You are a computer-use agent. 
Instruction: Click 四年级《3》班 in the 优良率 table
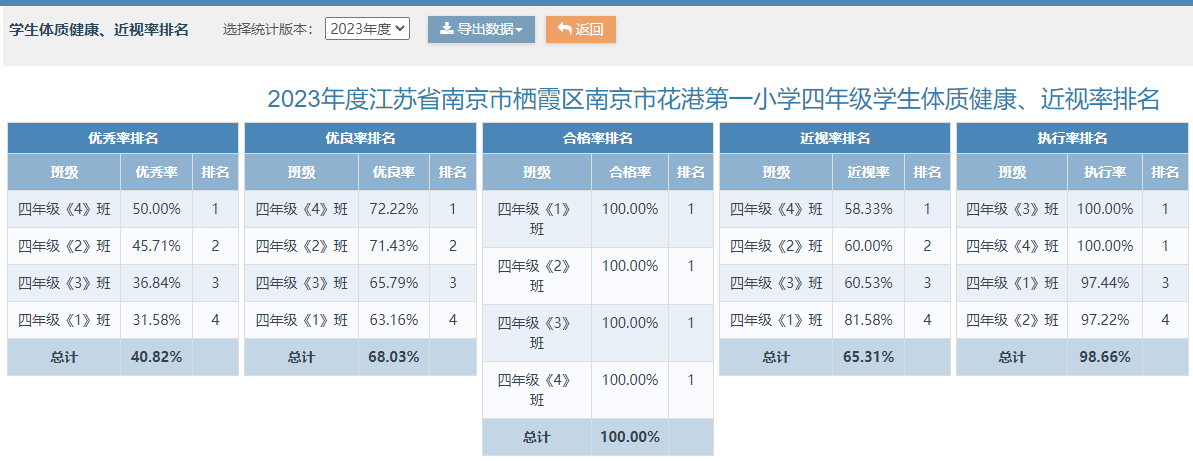tap(301, 283)
